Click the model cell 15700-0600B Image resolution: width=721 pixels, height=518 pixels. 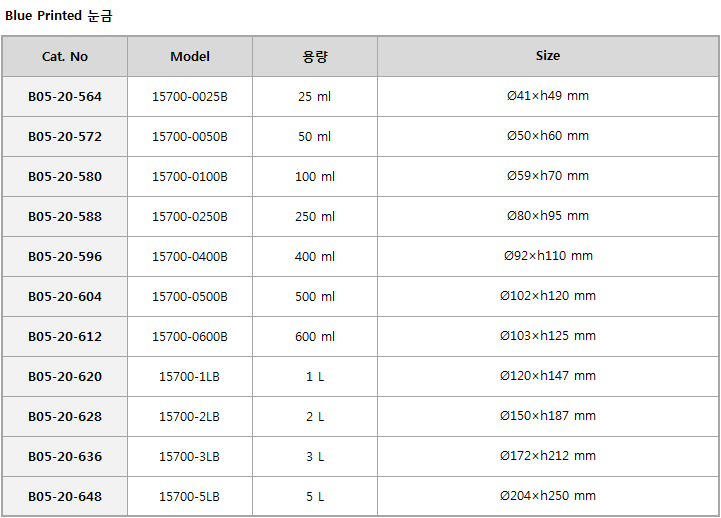tap(190, 336)
